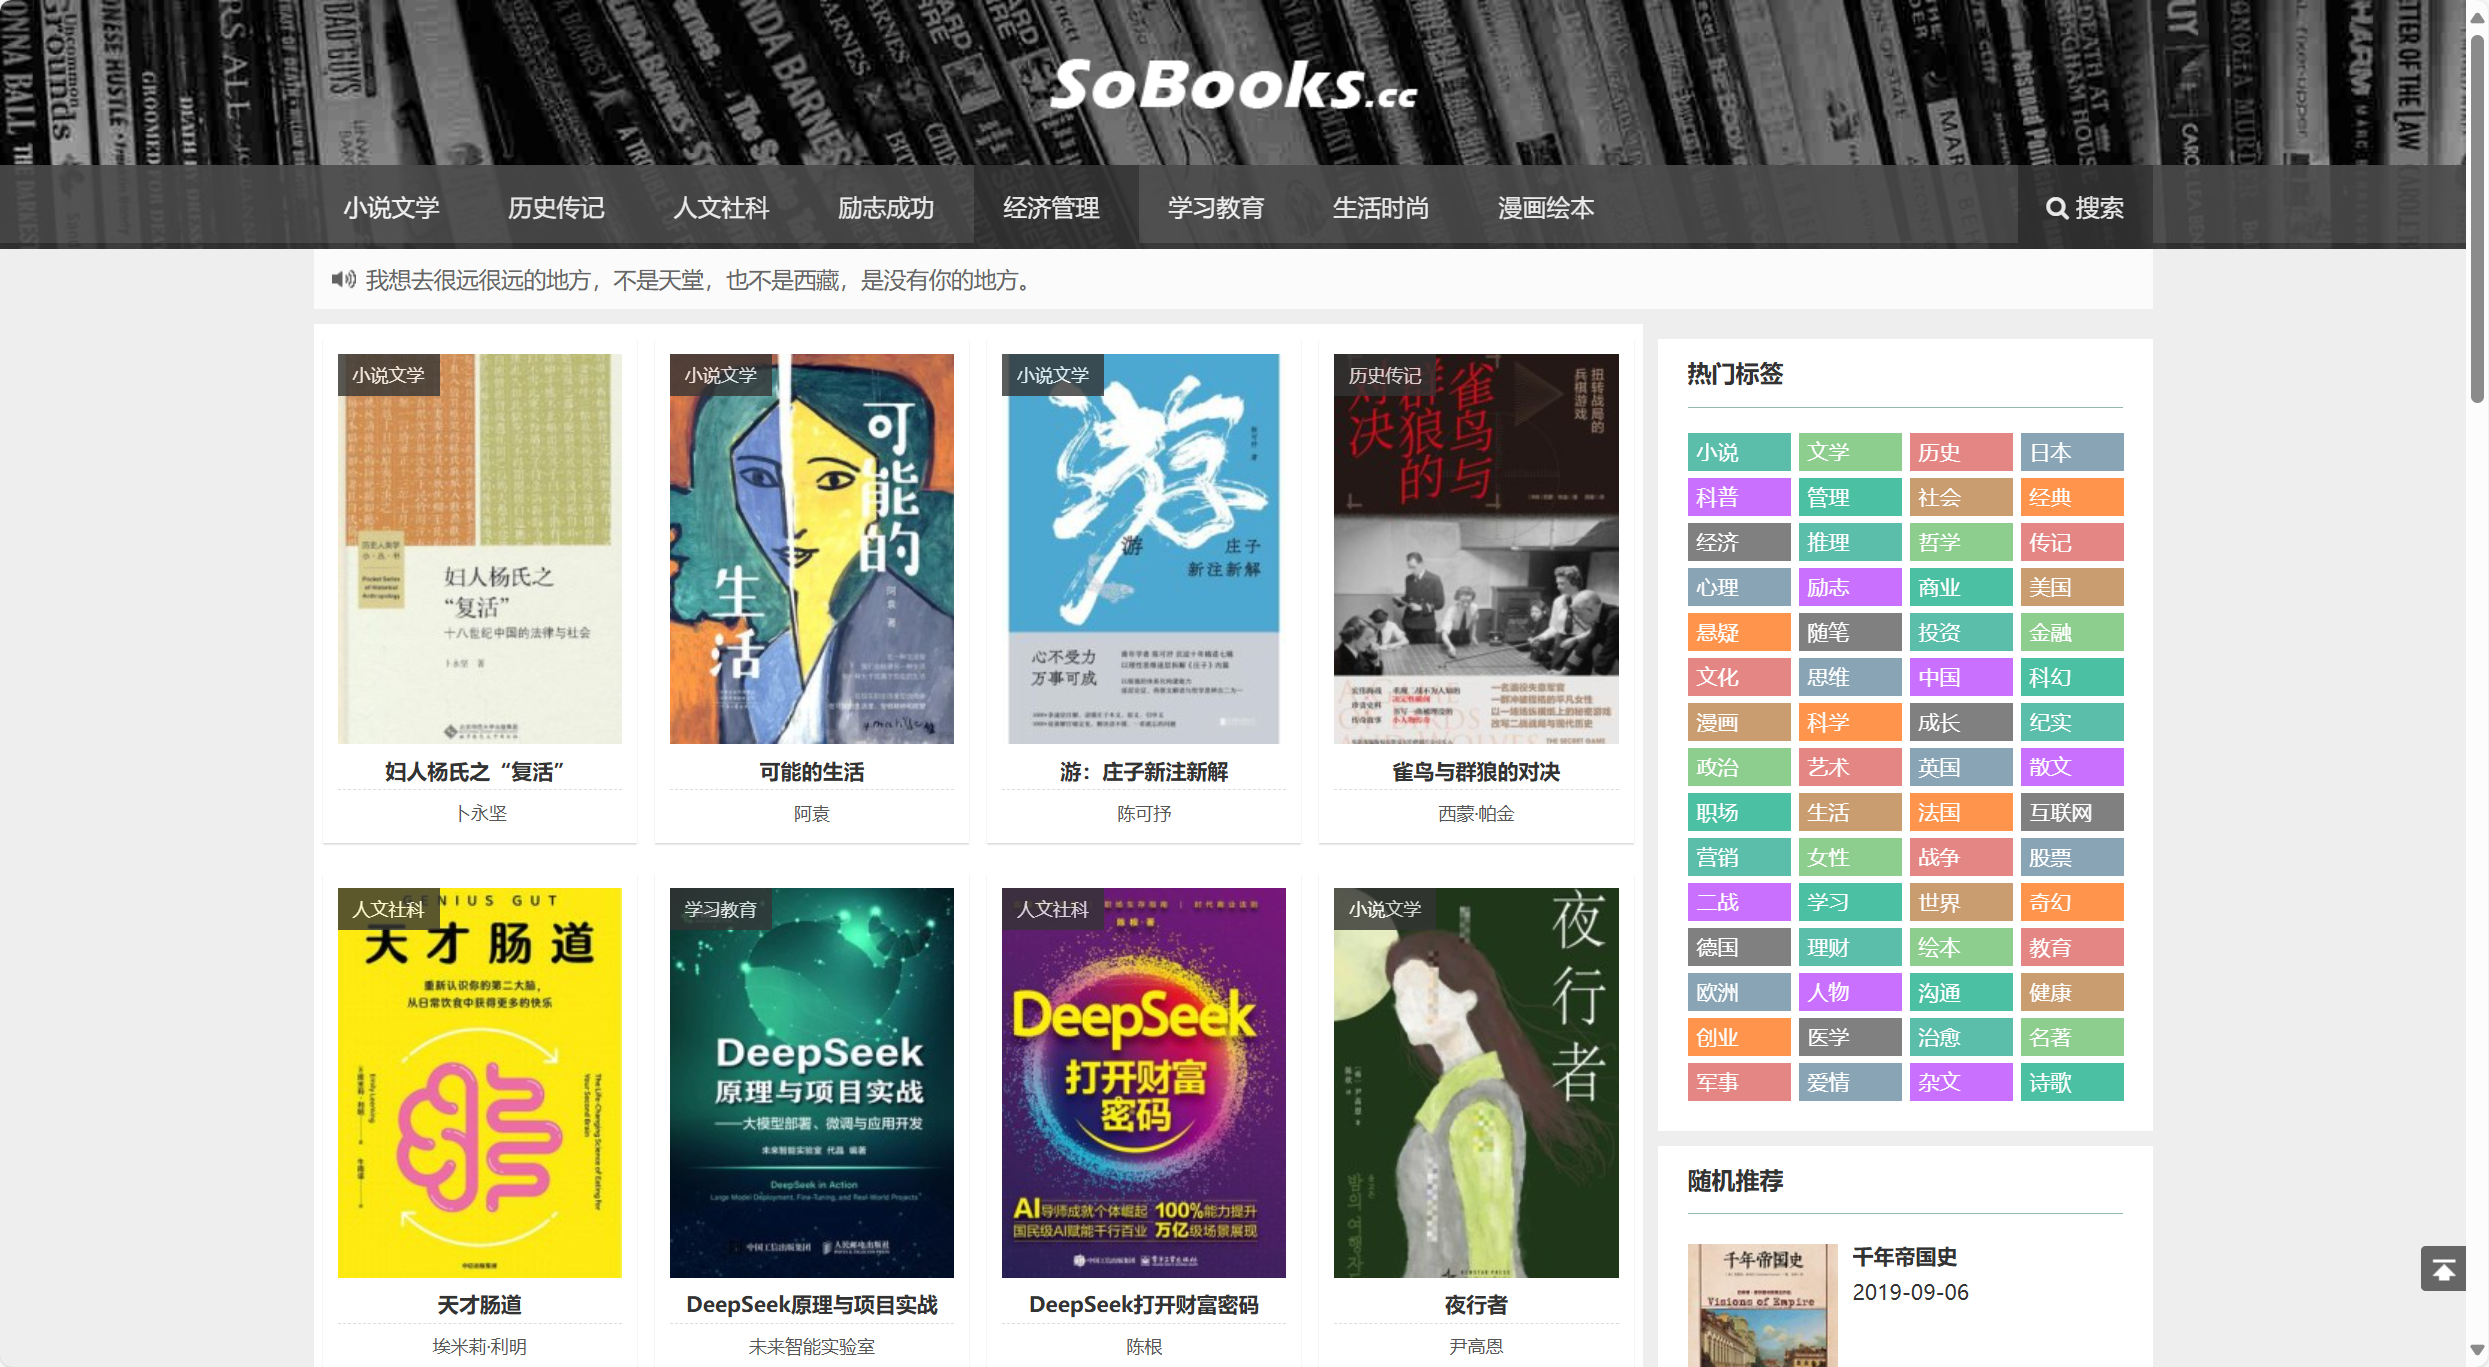Image resolution: width=2489 pixels, height=1367 pixels.
Task: Select the 理财 tag
Action: 1850,947
